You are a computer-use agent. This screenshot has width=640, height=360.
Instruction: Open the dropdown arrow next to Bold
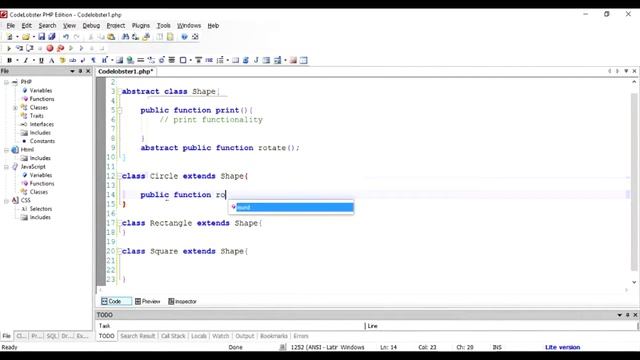tap(17, 60)
